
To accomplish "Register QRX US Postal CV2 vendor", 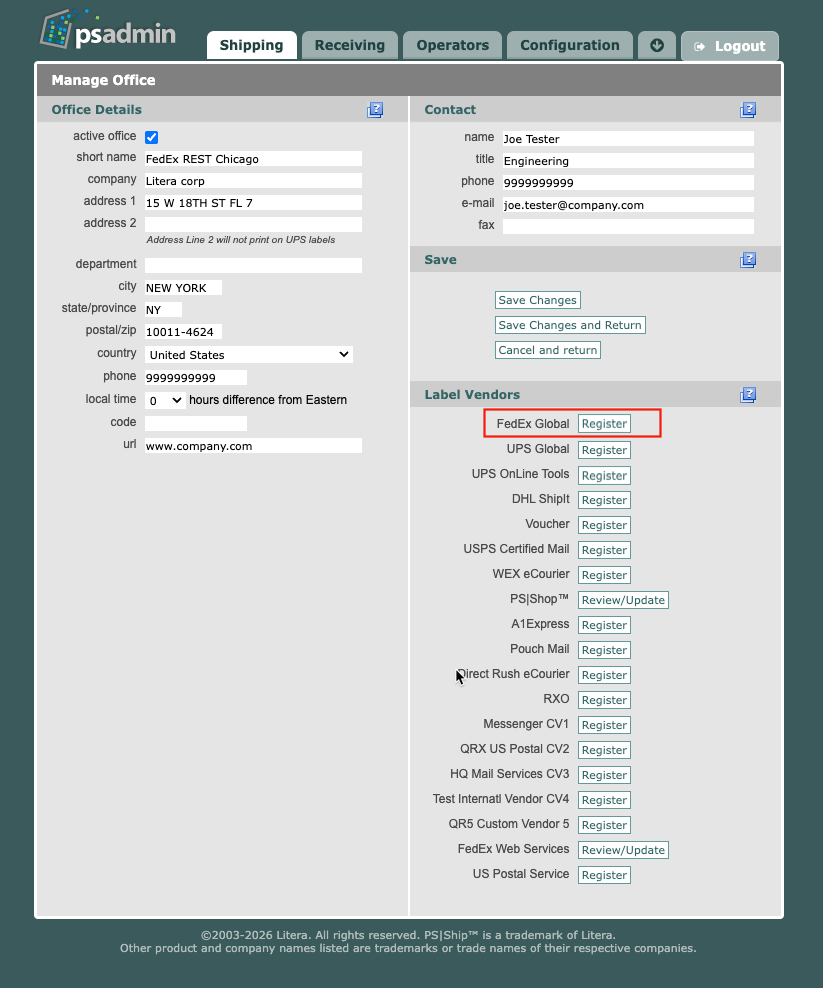I will (x=604, y=750).
